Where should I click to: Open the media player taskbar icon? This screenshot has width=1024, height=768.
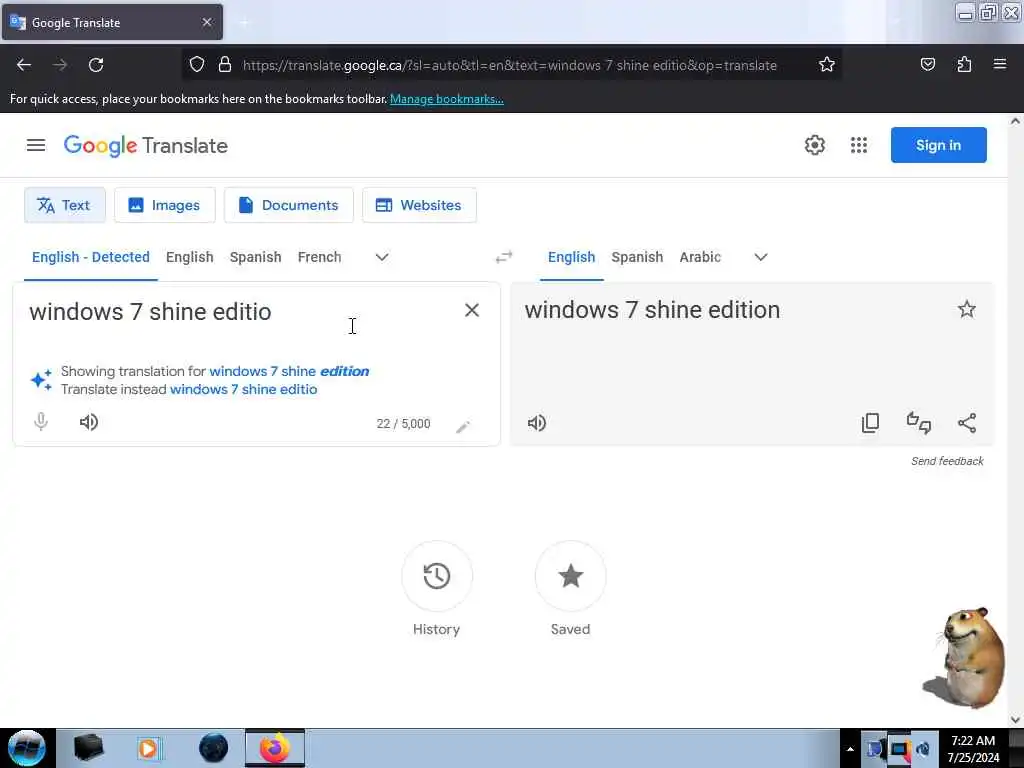tap(149, 748)
